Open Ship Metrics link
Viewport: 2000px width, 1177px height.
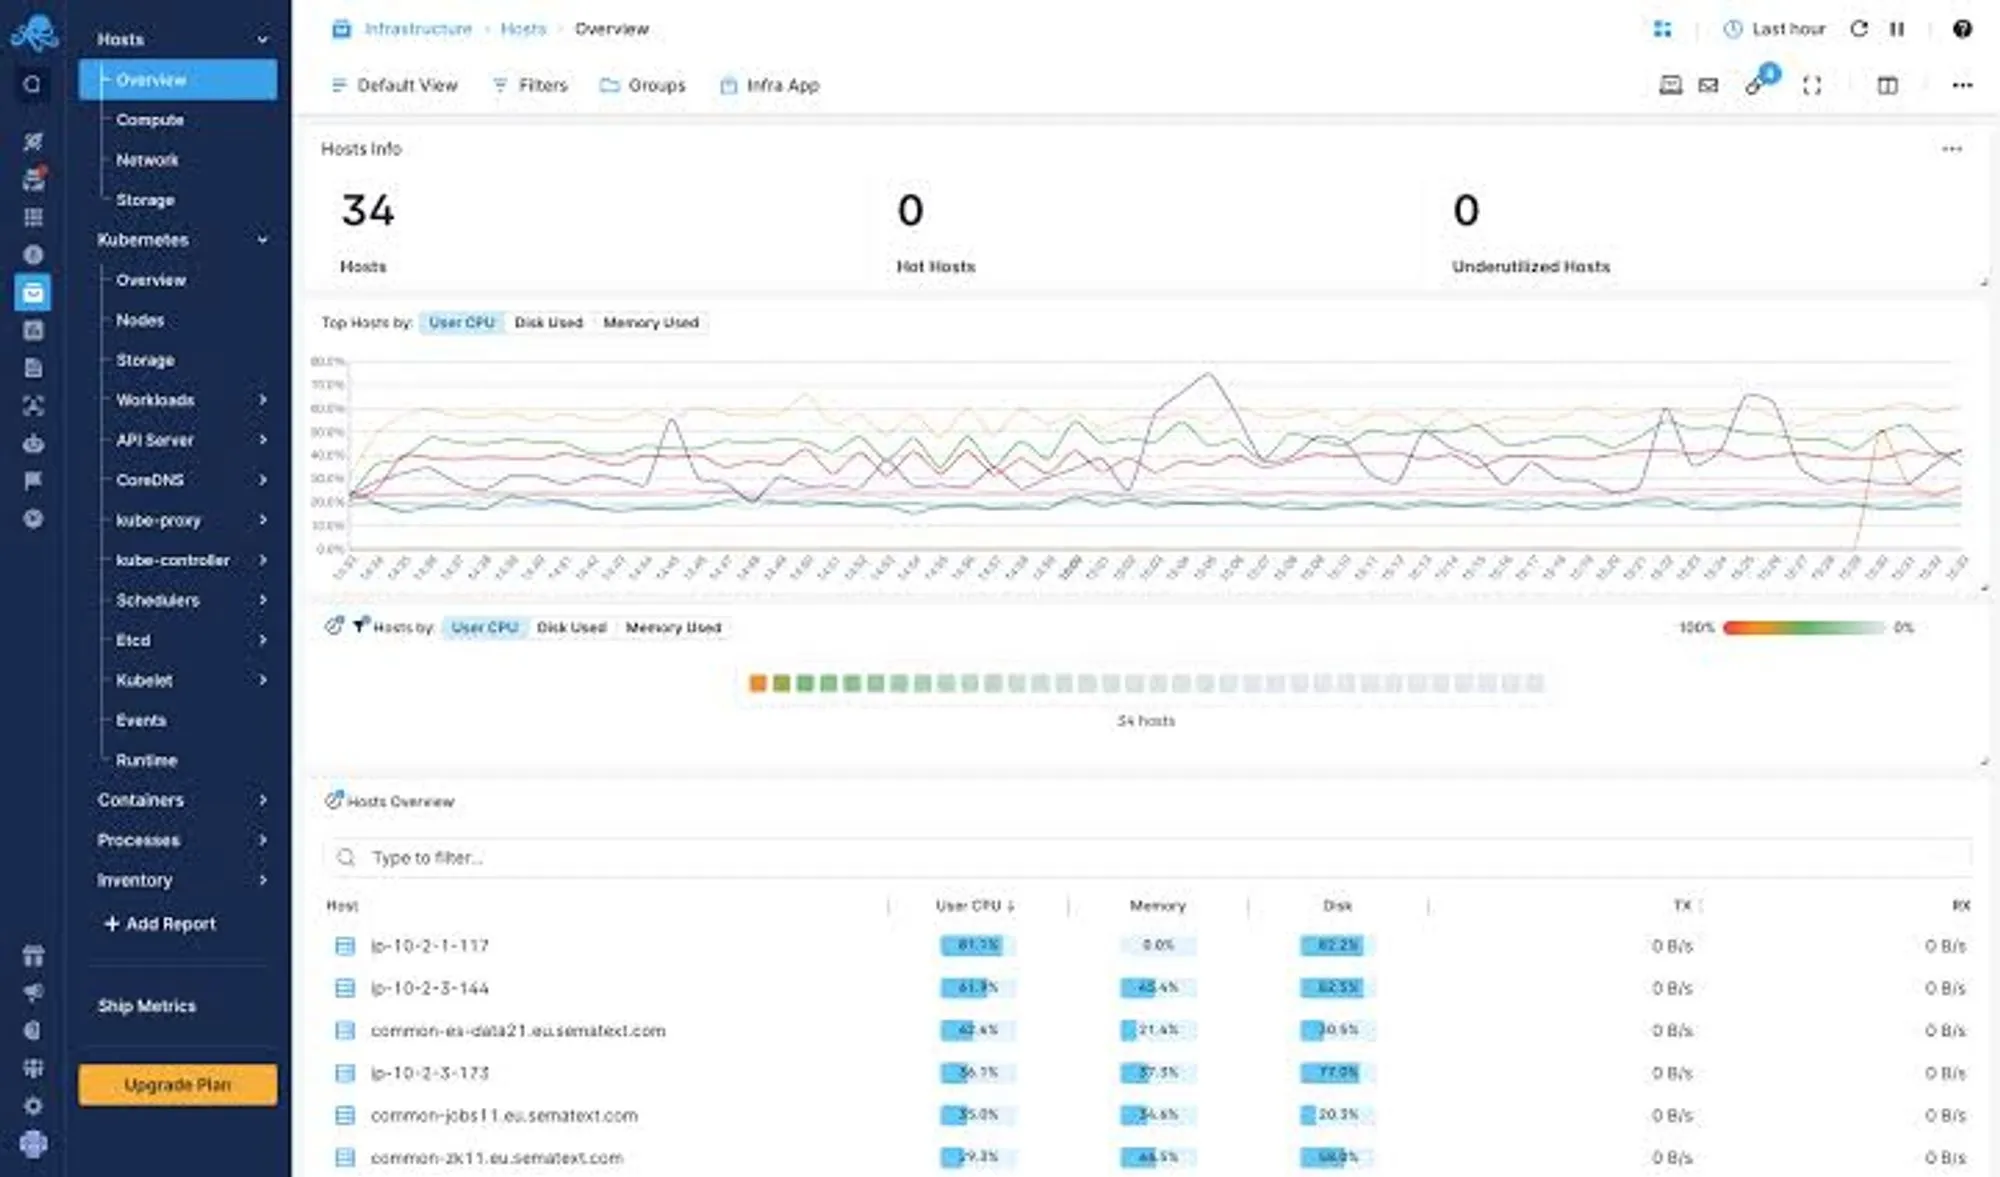[147, 1006]
